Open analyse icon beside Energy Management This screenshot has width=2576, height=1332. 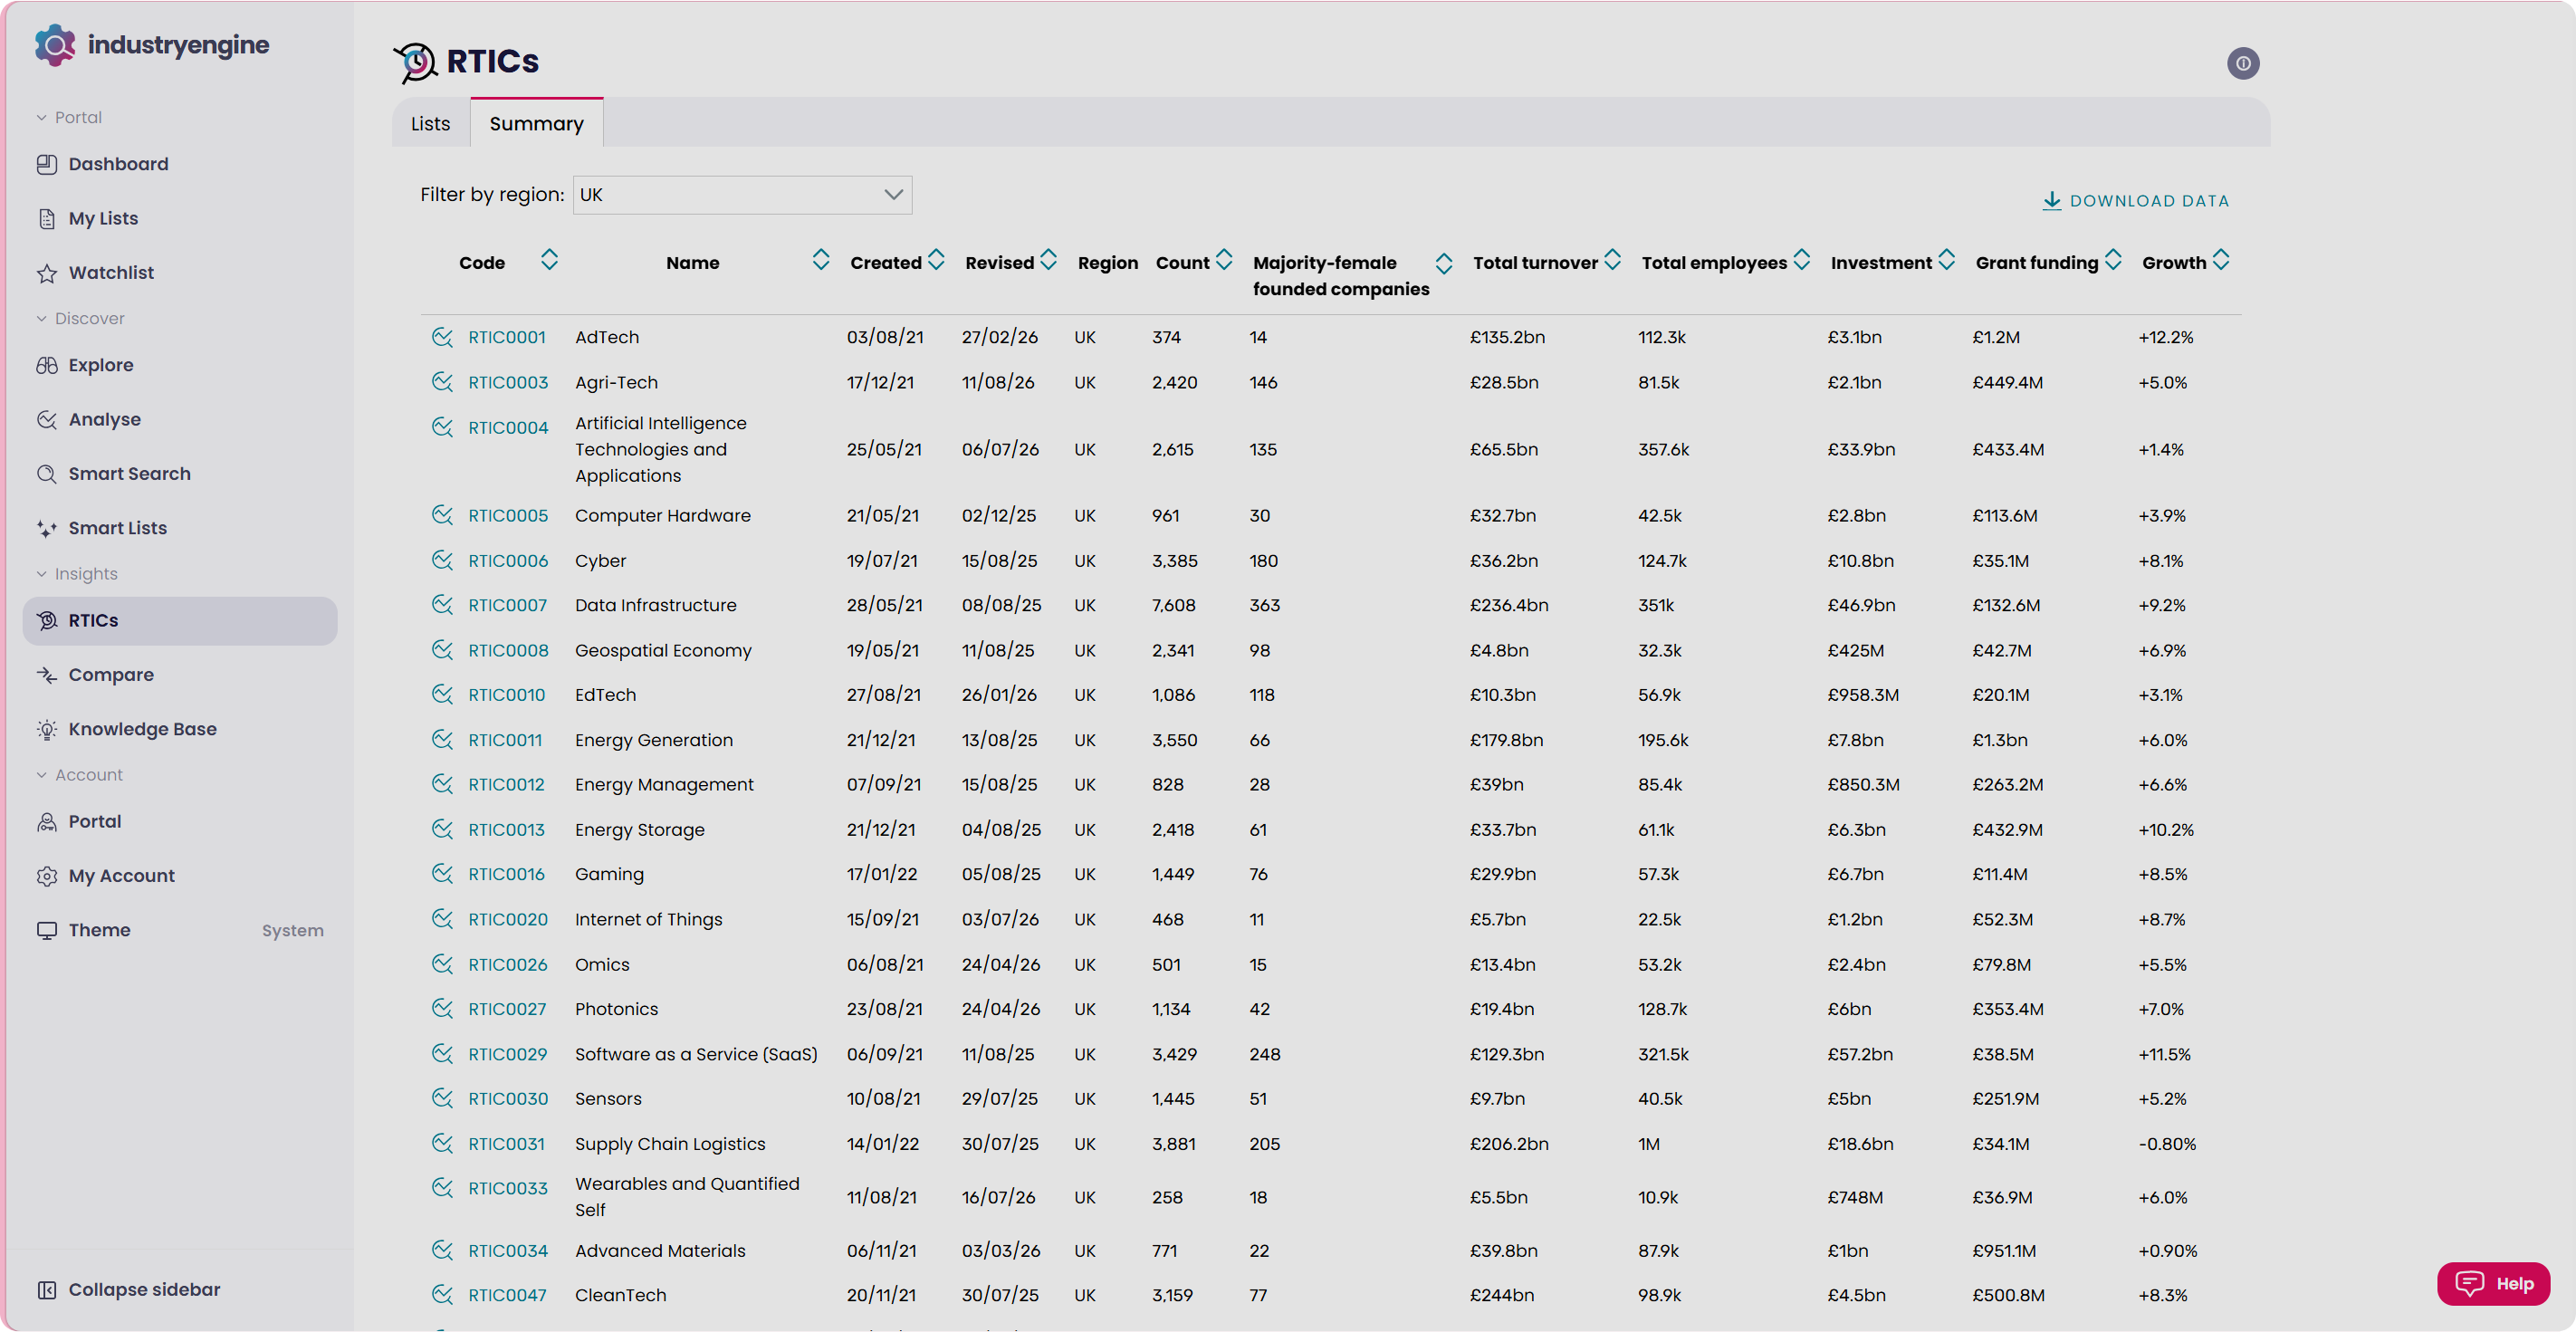[442, 784]
